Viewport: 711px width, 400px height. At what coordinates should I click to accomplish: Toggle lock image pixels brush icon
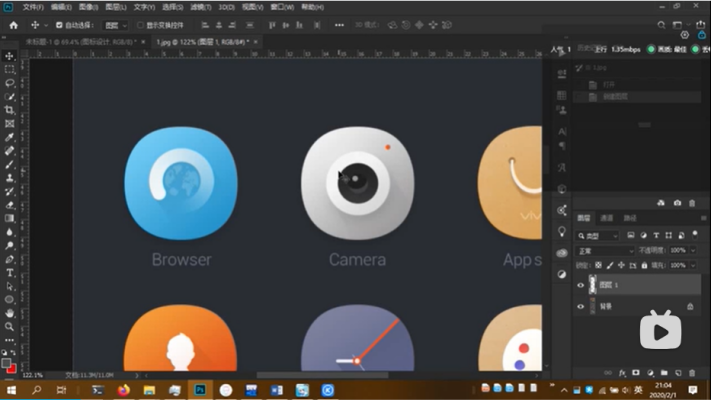pos(610,265)
